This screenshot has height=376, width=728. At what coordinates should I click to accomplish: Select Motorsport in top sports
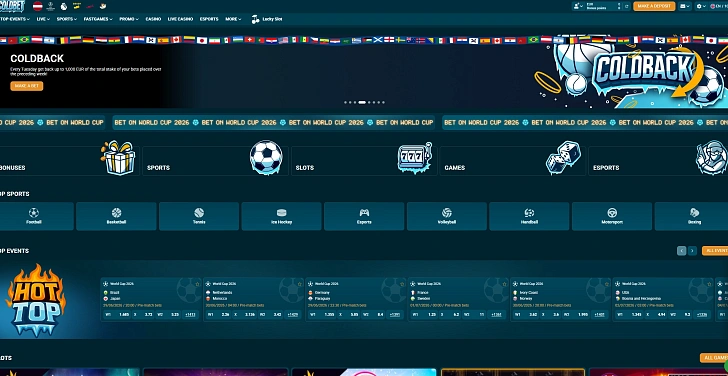(612, 216)
